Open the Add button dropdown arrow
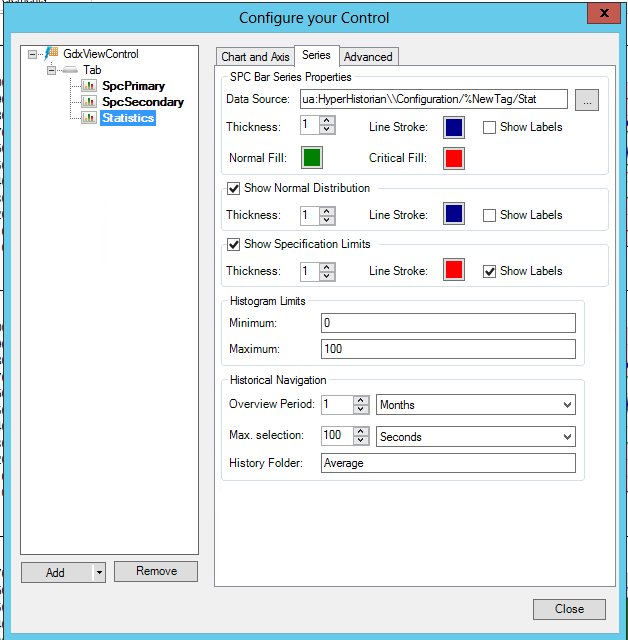Screen dimensions: 628x640 point(99,573)
